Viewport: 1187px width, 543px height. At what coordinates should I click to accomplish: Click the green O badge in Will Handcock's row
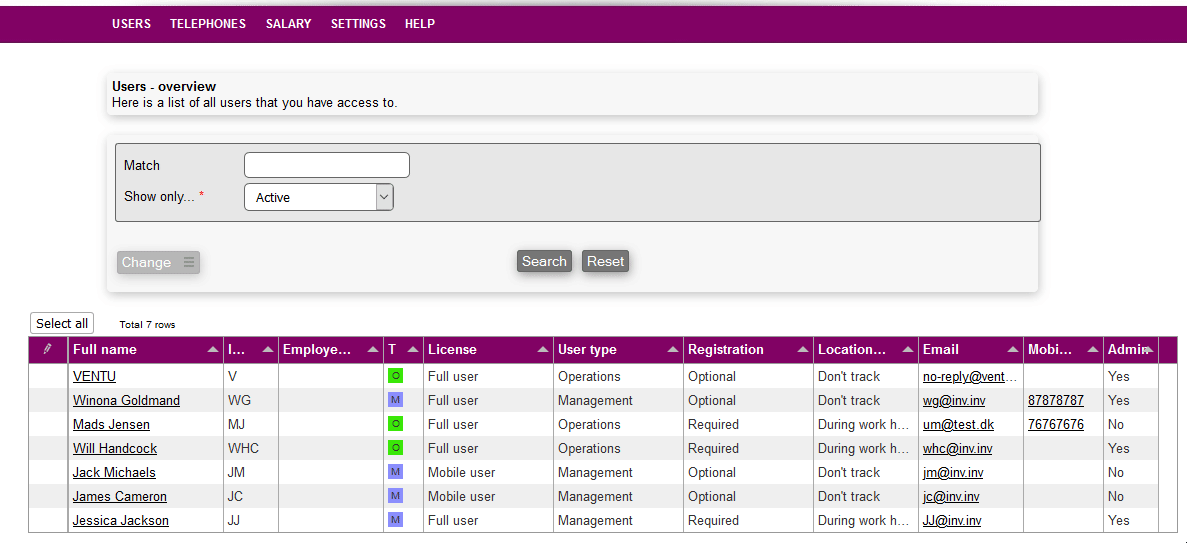coord(395,449)
